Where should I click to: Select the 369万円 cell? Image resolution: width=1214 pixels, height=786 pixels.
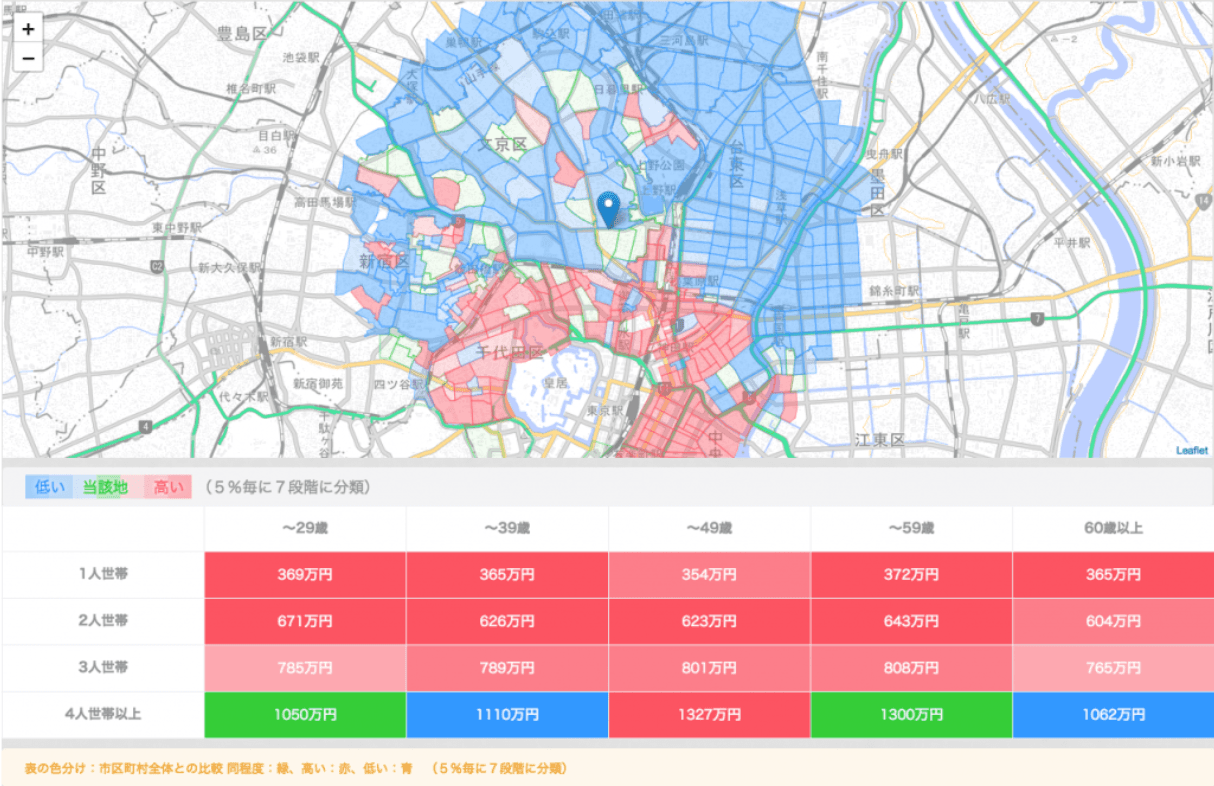coord(305,575)
